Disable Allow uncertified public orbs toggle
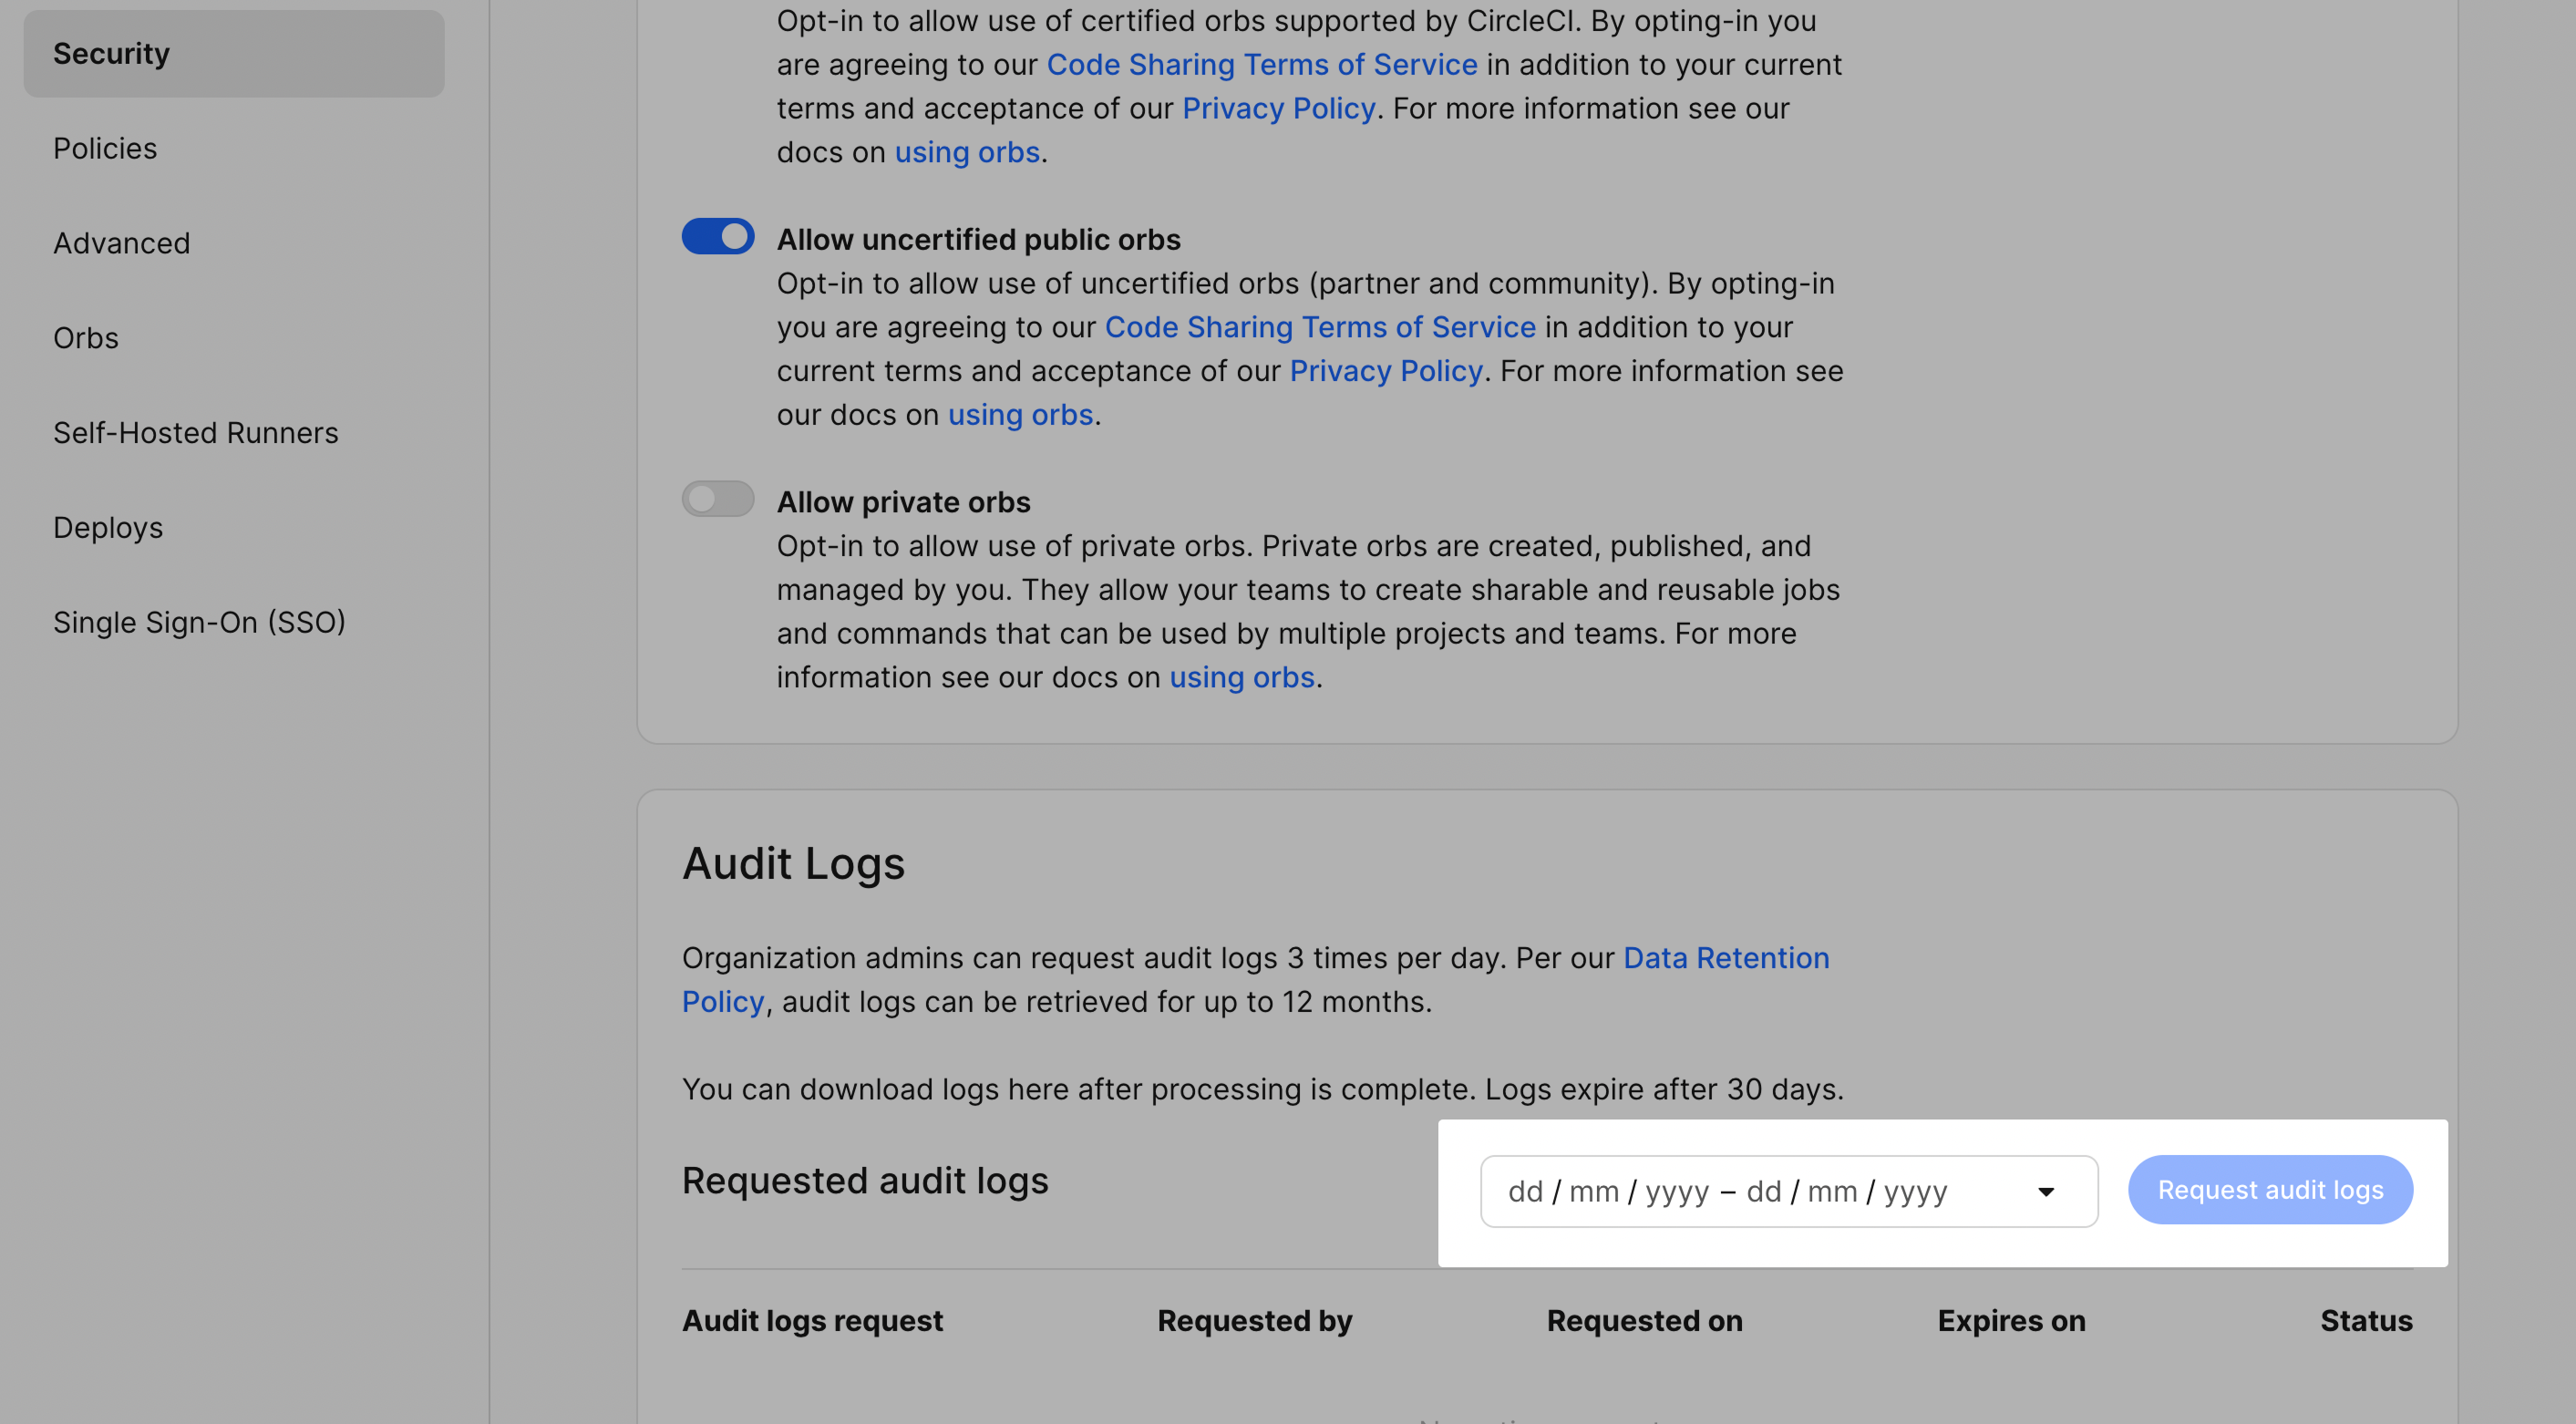This screenshot has width=2576, height=1424. click(x=717, y=237)
